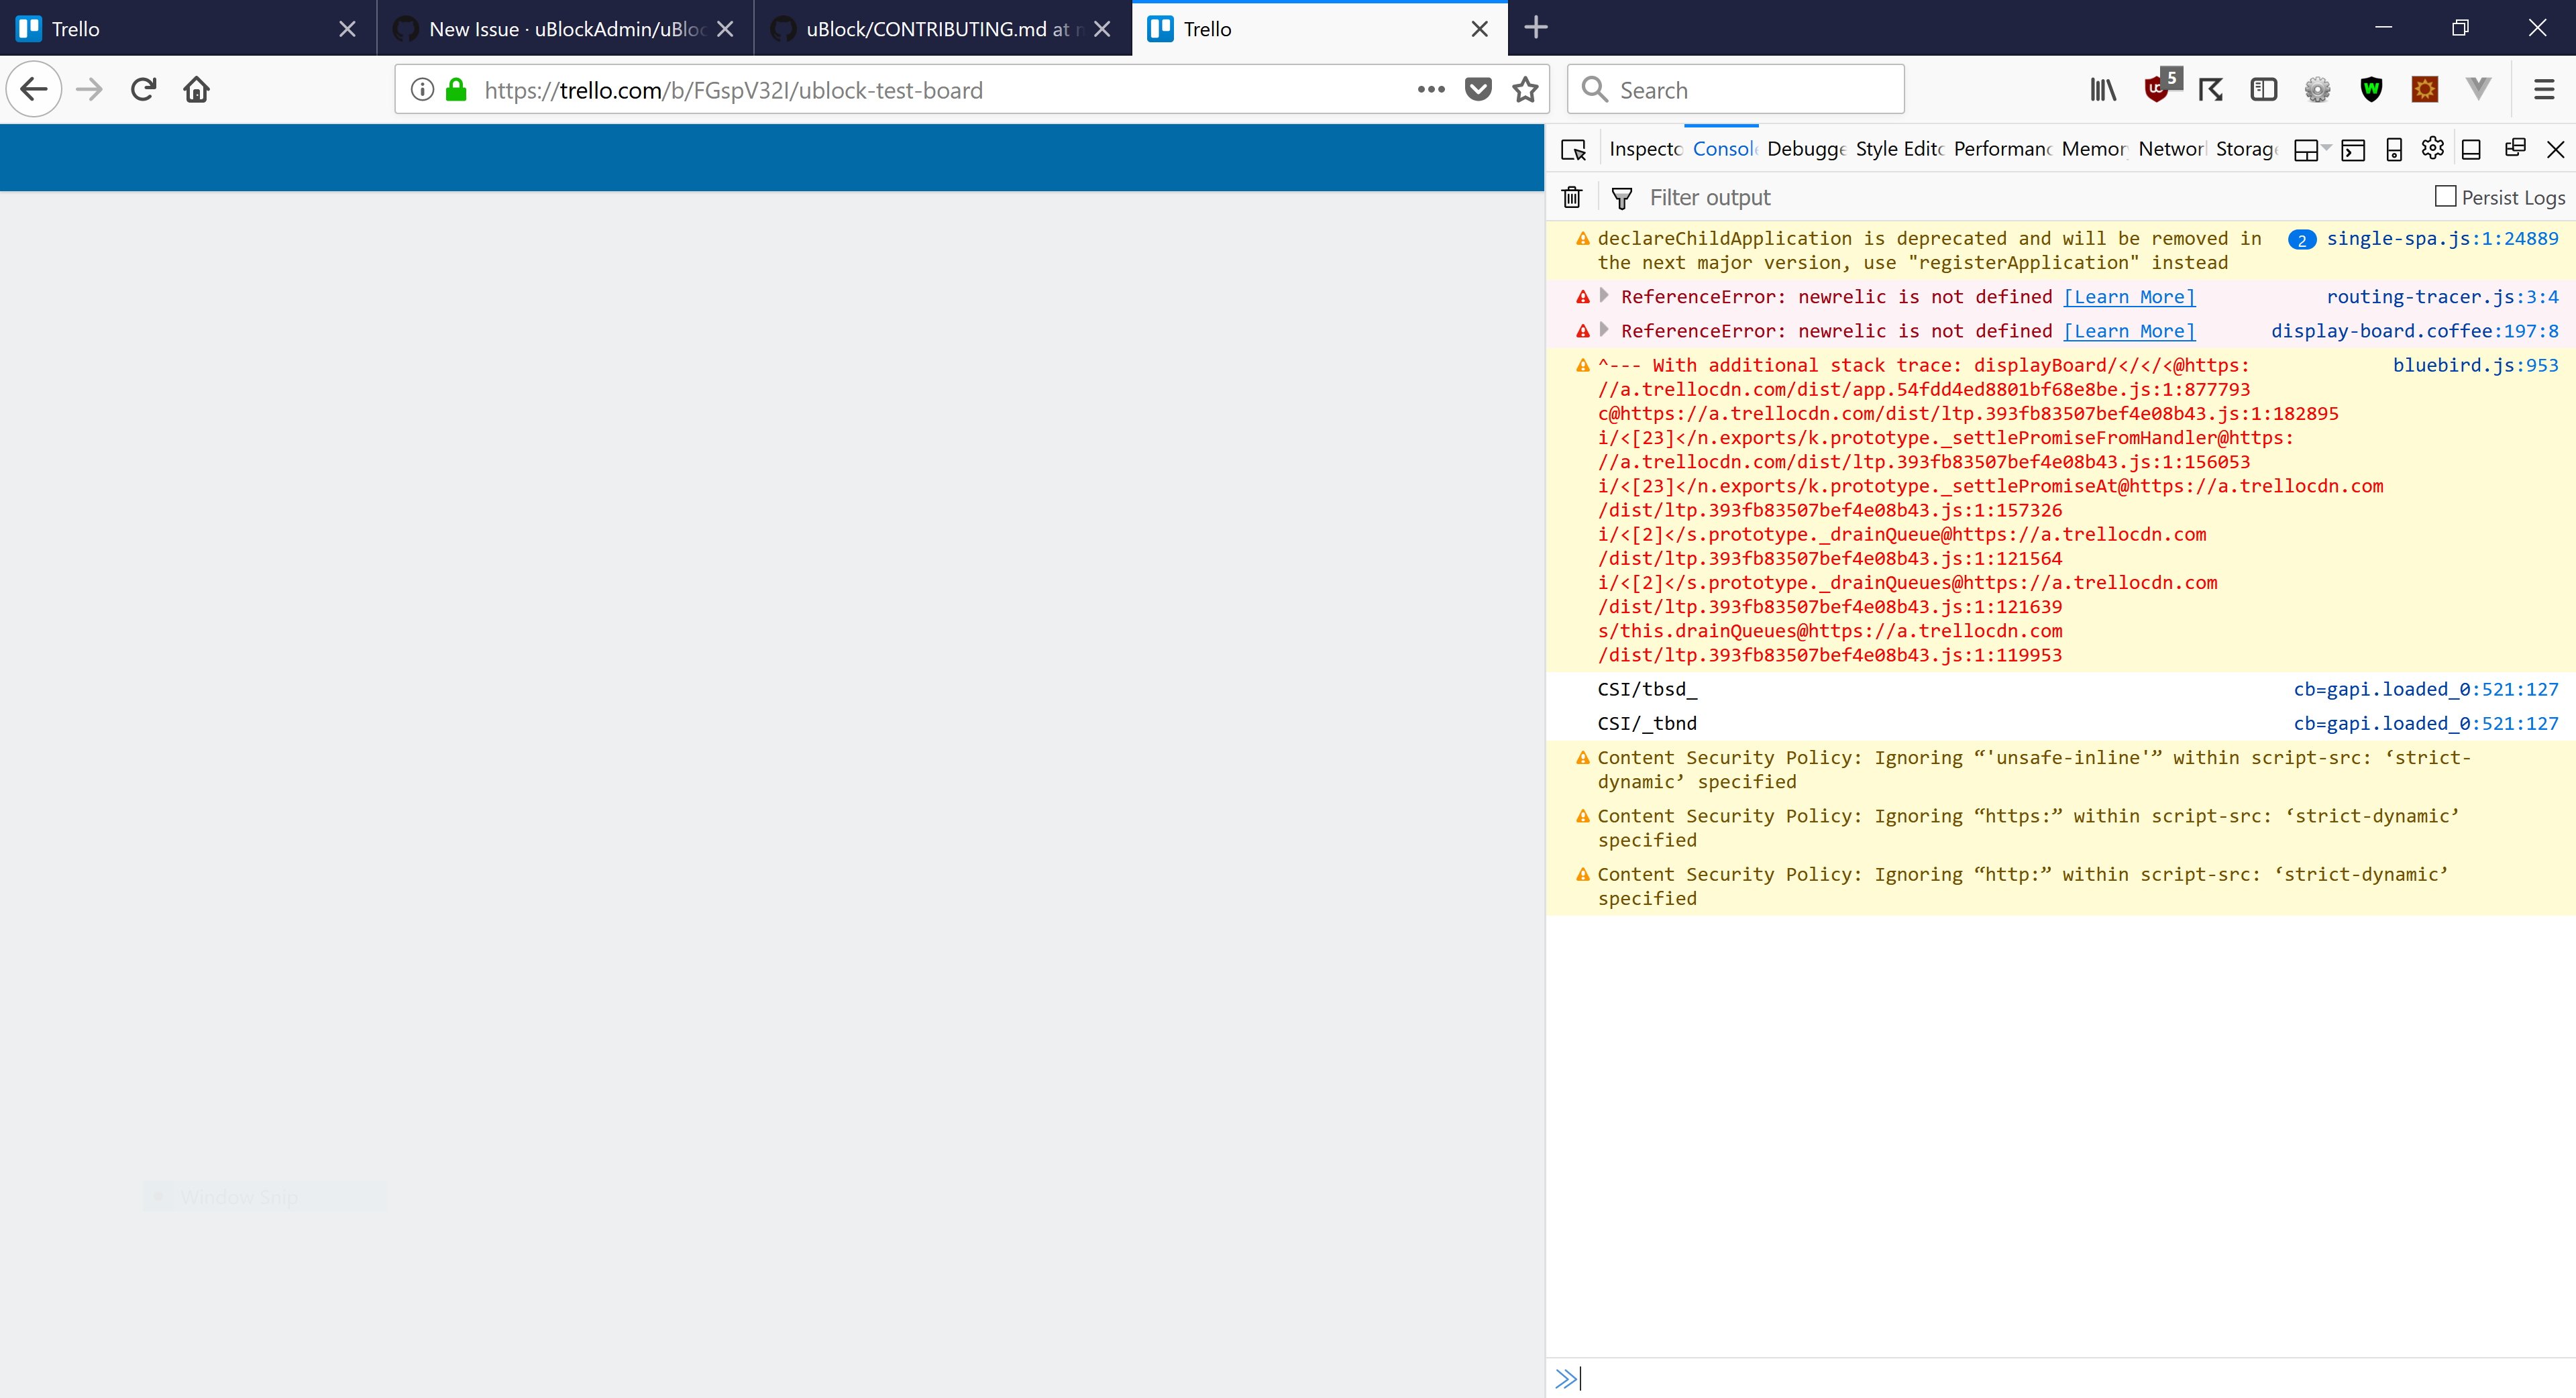Image resolution: width=2576 pixels, height=1398 pixels.
Task: Expand display-board.coffee ReferenceError details
Action: pos(1604,330)
